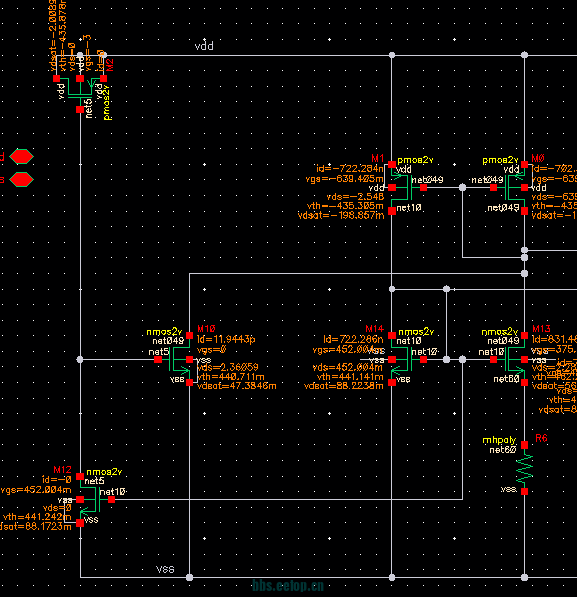Viewport: 577px width, 597px height.
Task: Click the M14 vdsat annotation text
Action: coord(344,386)
